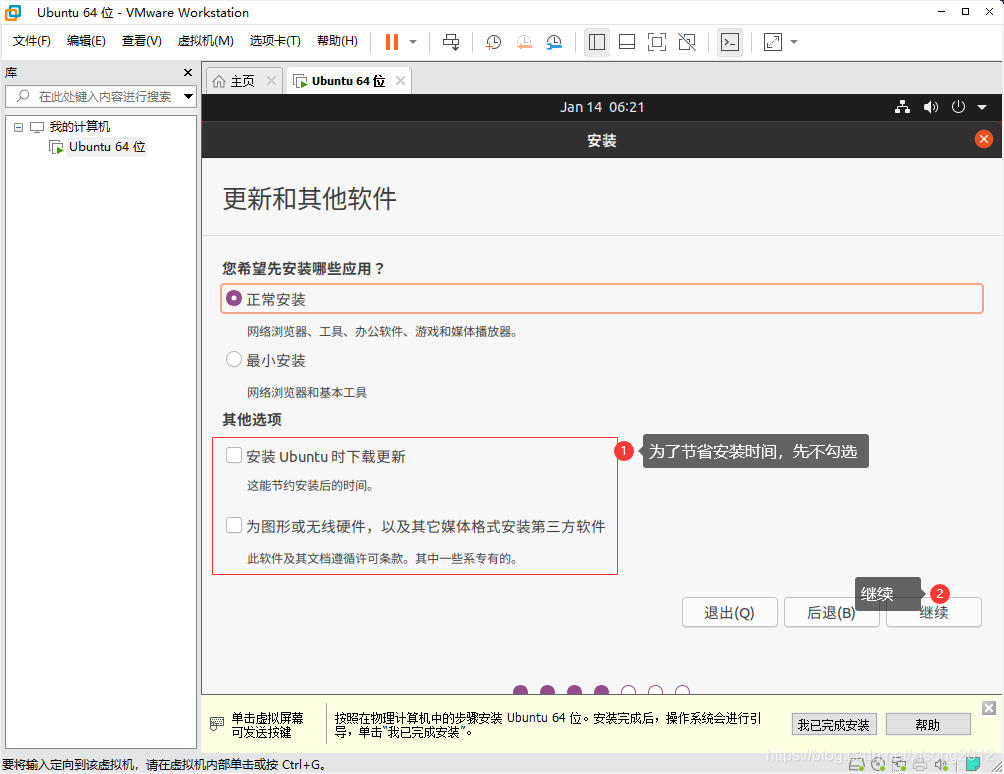
Task: Close the Ubuntu installer window
Action: pos(984,139)
